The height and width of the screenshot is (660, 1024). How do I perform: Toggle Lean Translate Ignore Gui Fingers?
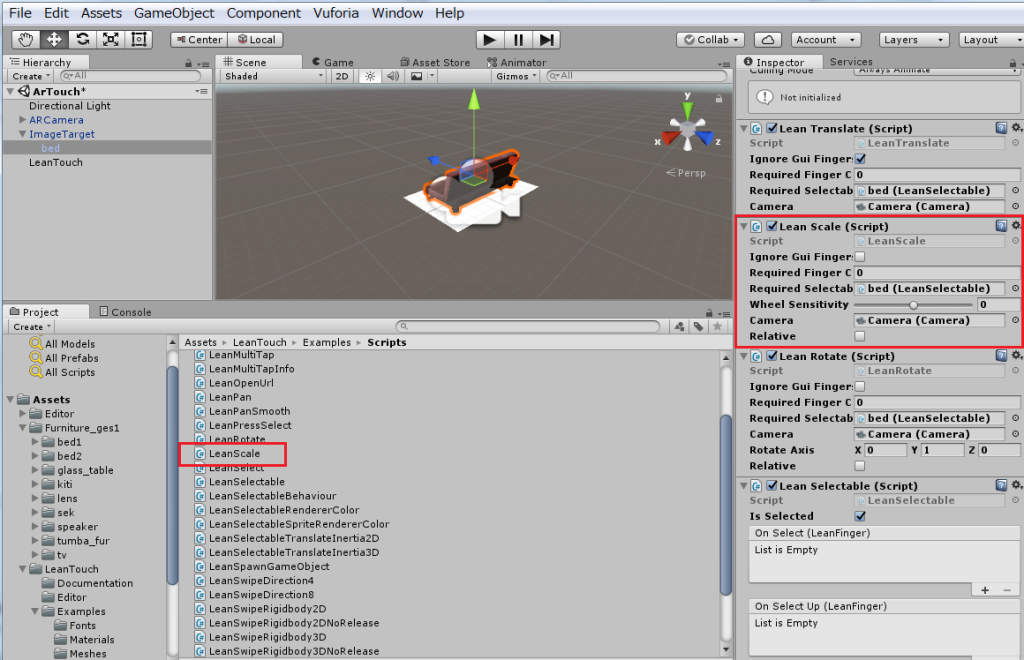point(860,159)
